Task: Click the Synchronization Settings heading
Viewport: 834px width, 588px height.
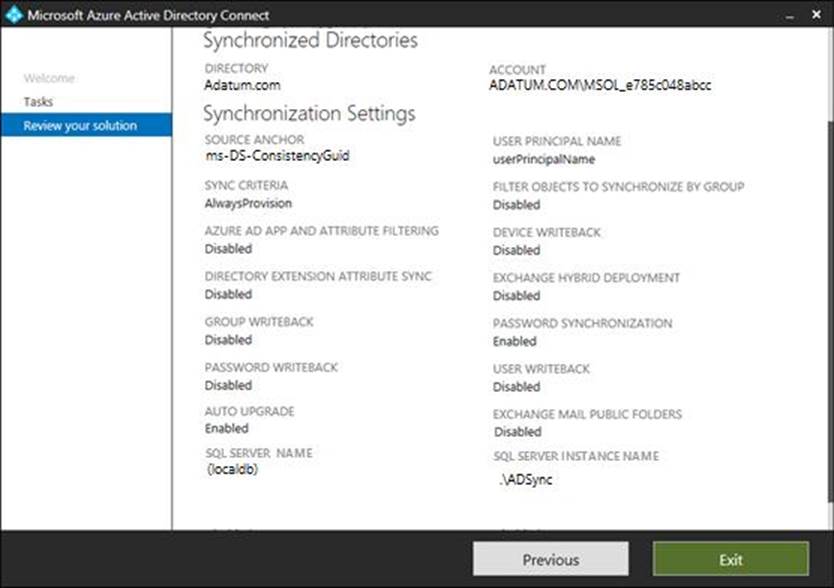Action: (x=310, y=113)
